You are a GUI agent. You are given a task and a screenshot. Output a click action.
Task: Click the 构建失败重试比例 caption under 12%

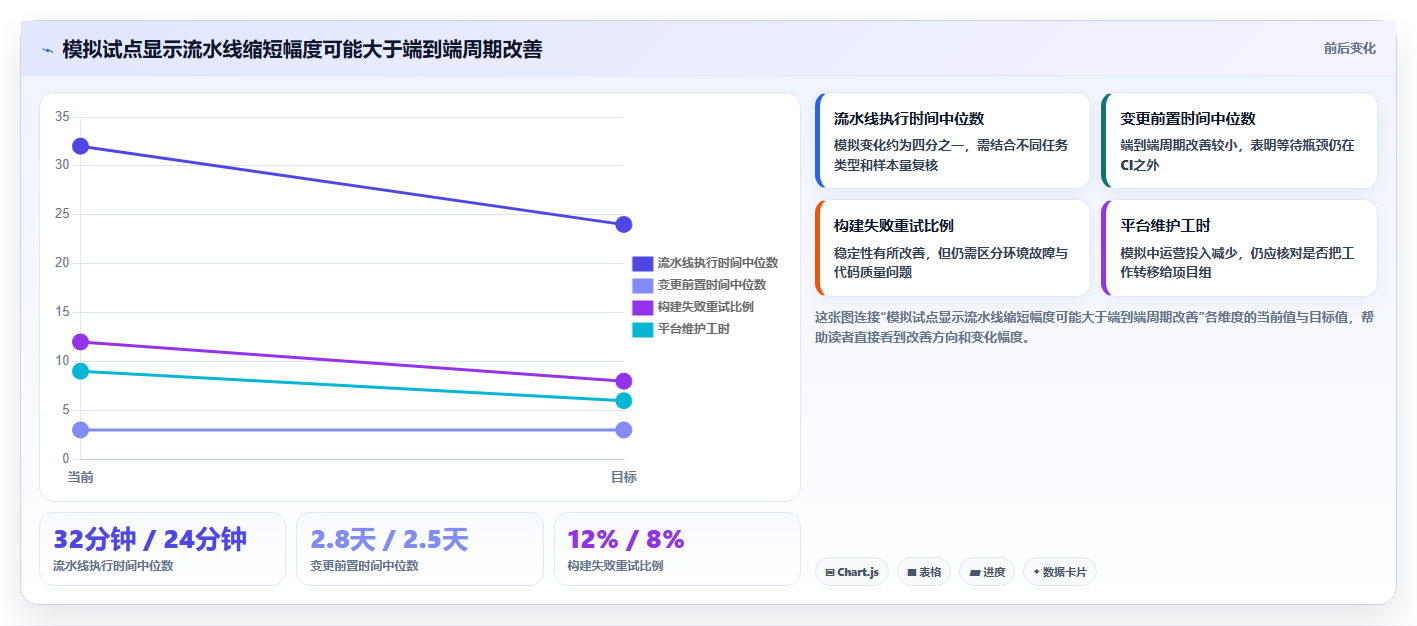click(615, 566)
